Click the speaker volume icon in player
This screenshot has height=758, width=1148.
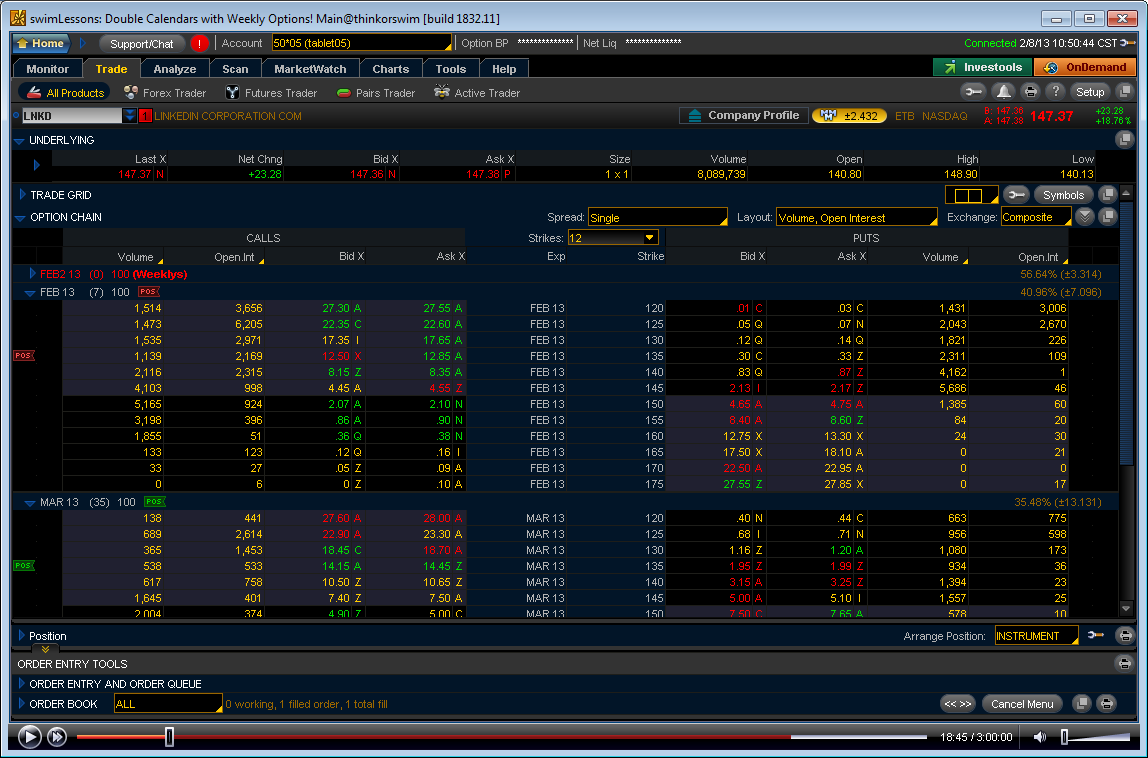click(x=1040, y=737)
